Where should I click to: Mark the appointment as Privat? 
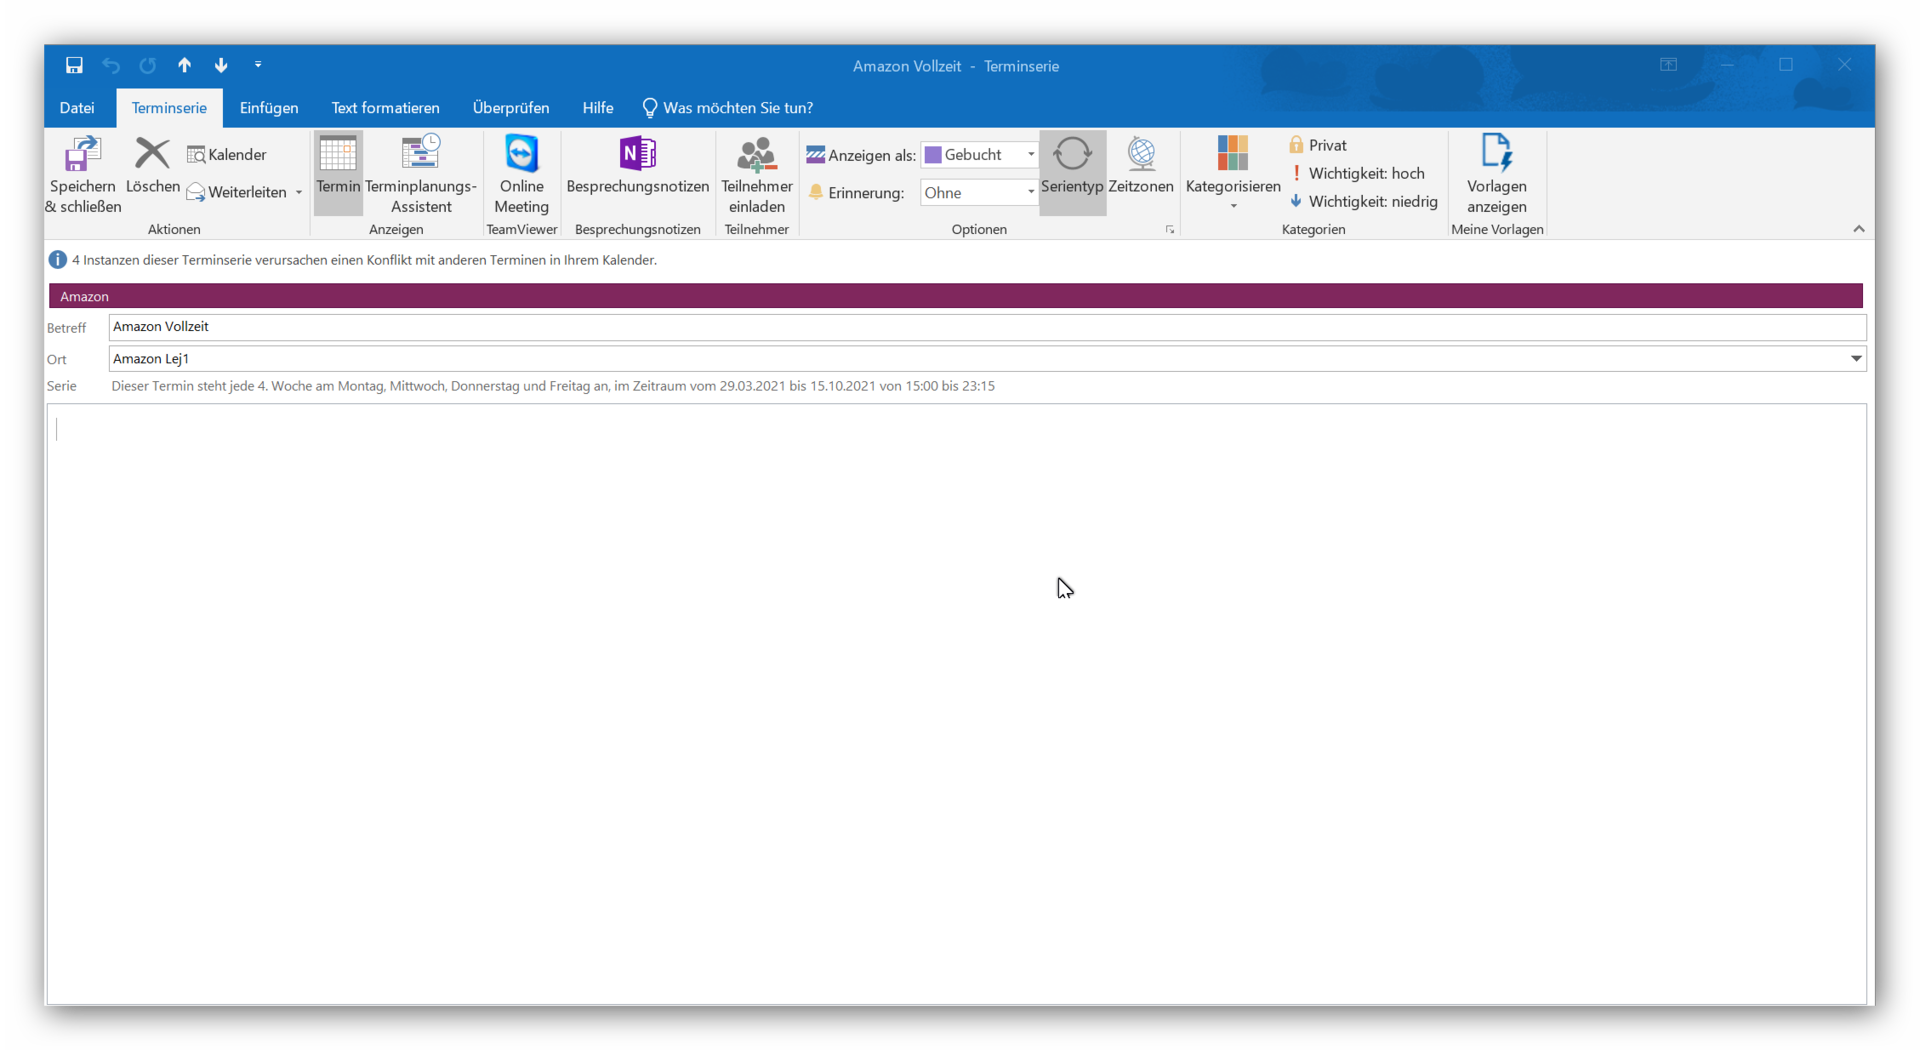tap(1318, 145)
